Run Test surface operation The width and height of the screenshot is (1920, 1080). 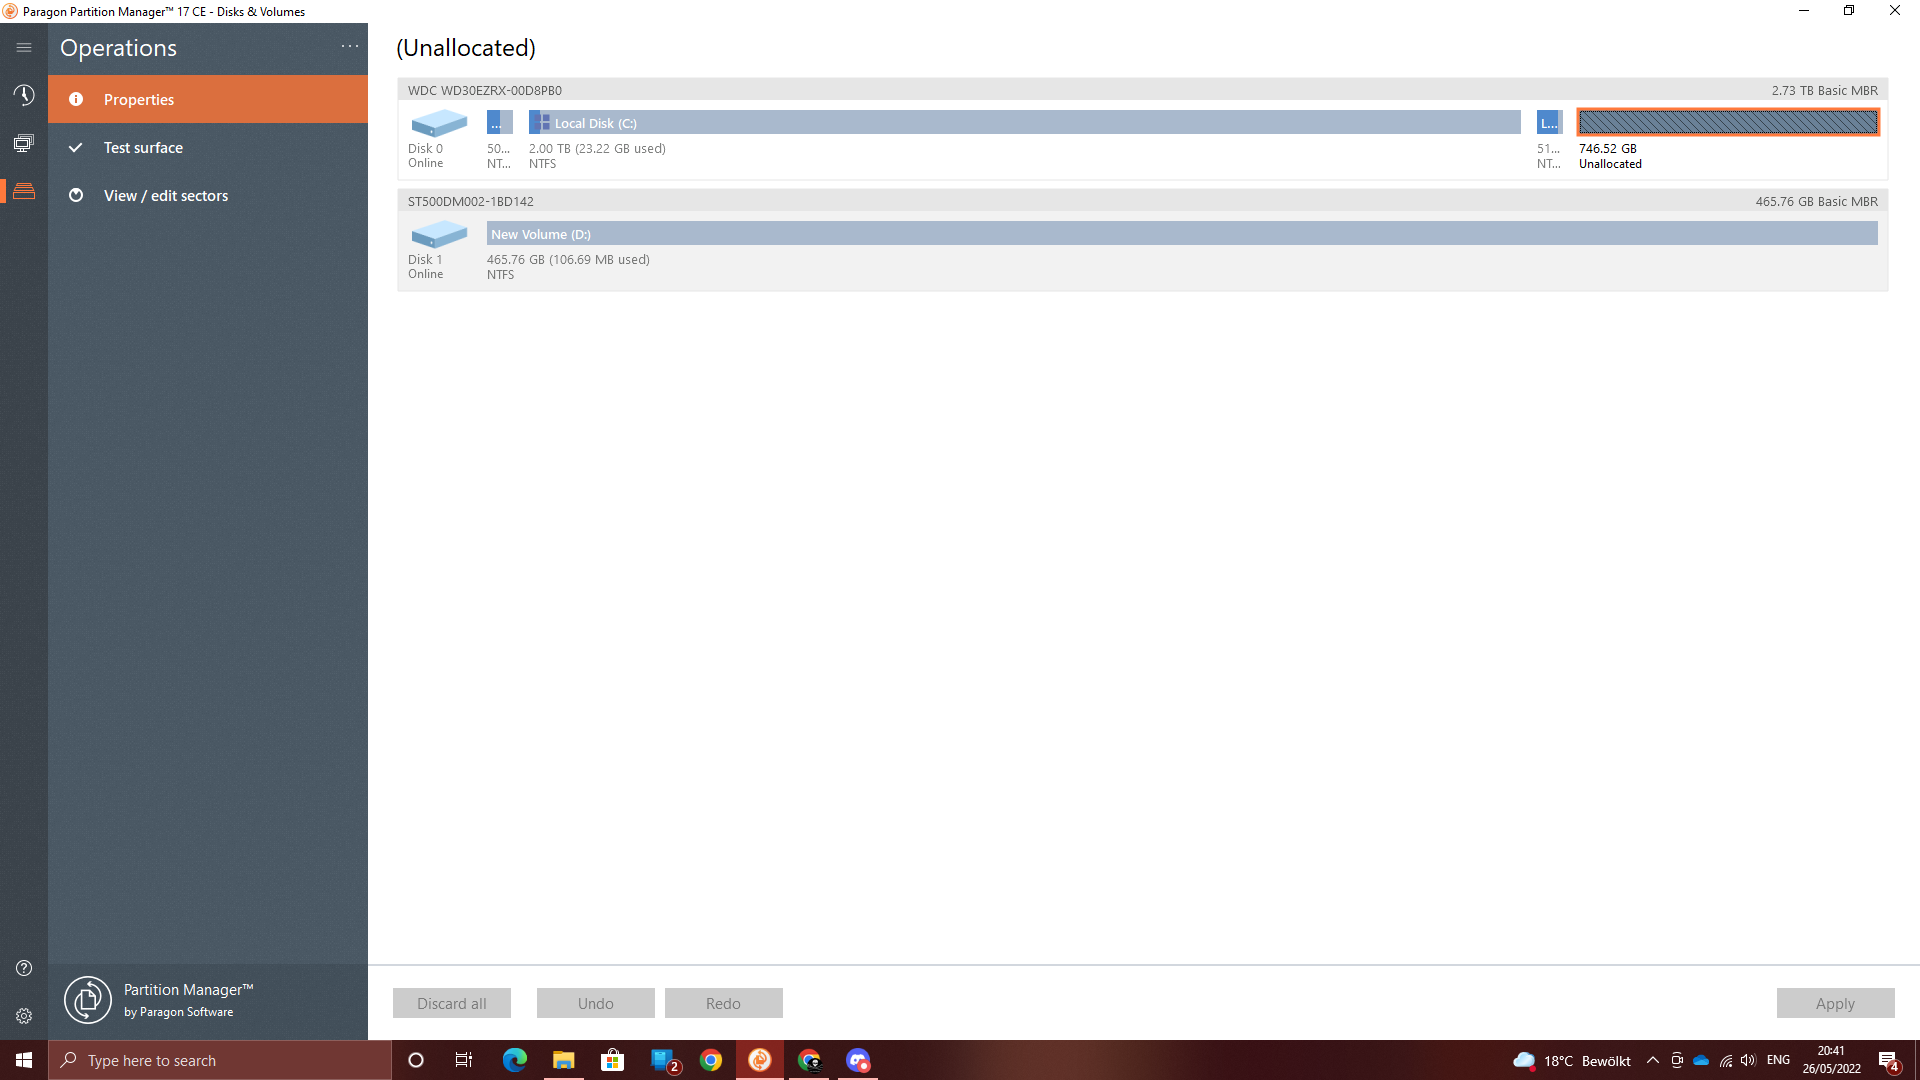(x=208, y=147)
